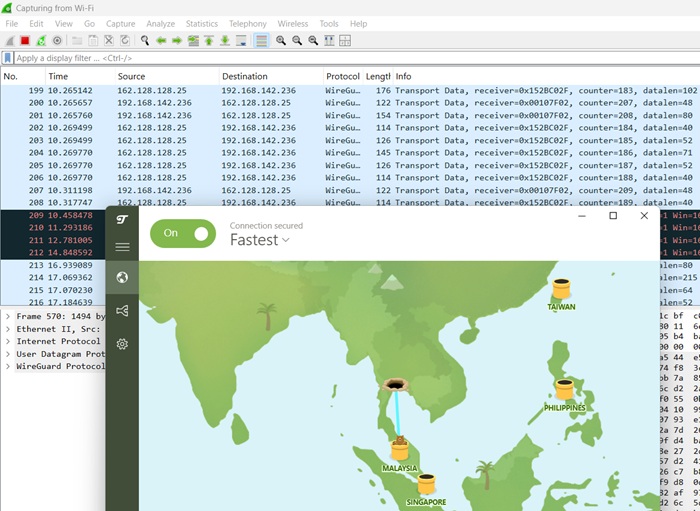Open the Edit menu
This screenshot has height=511, width=700.
[36, 24]
